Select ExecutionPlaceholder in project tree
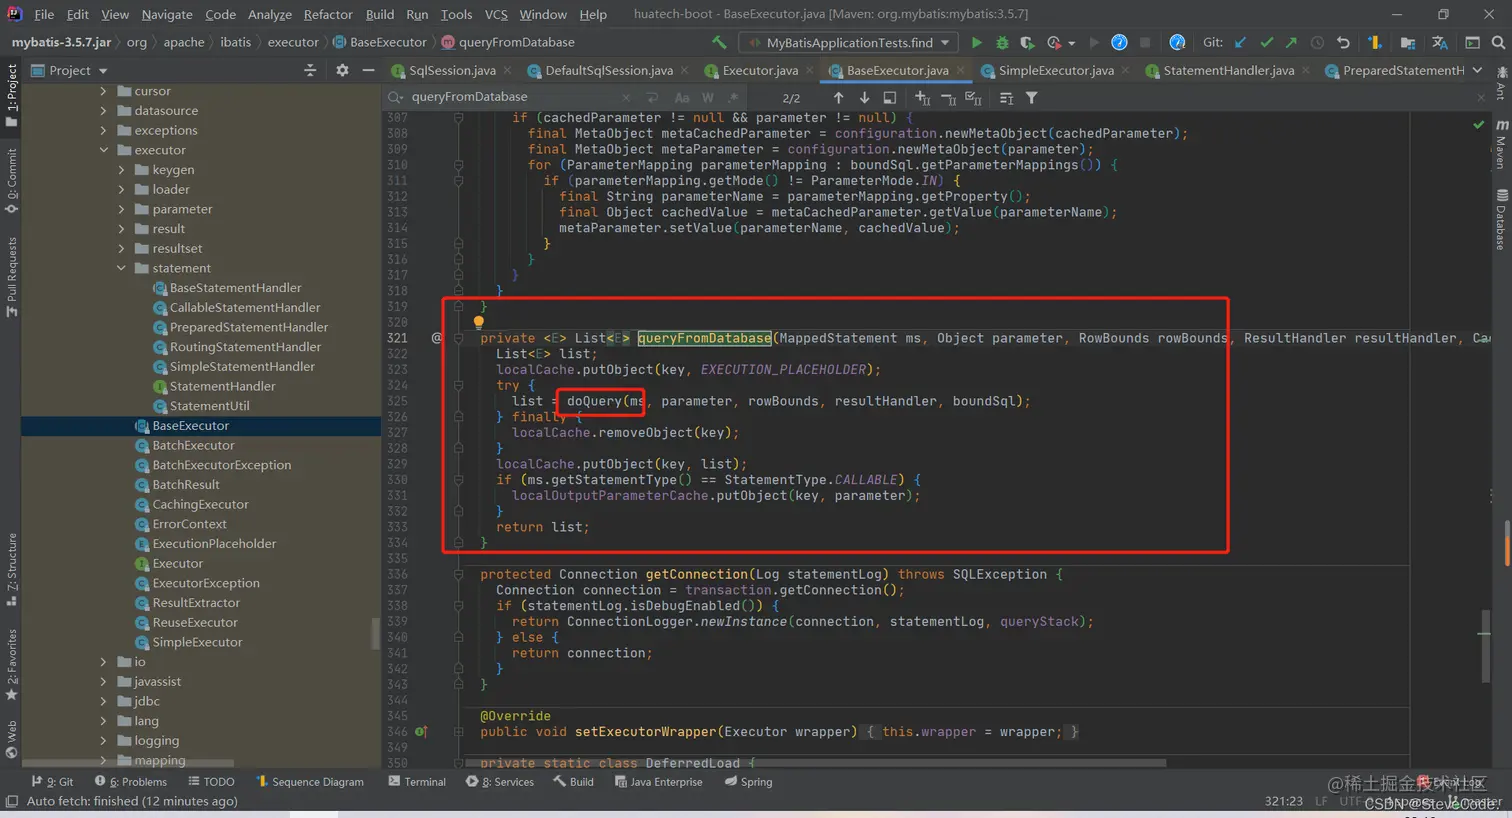The image size is (1512, 818). (214, 544)
